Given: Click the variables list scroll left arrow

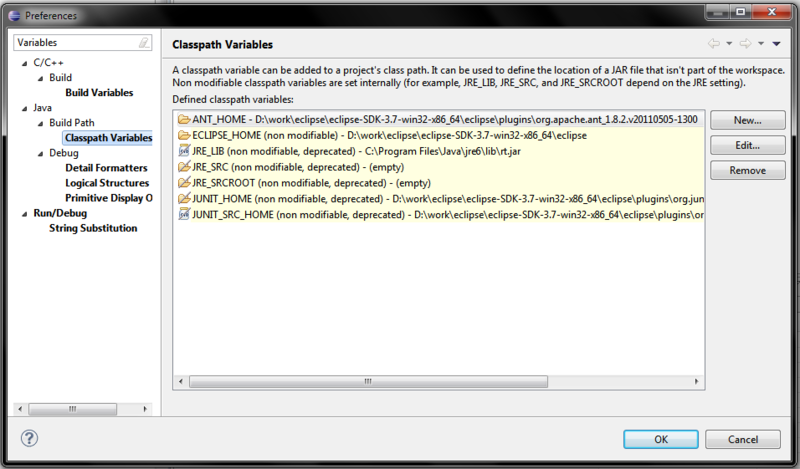Looking at the screenshot, I should point(181,381).
